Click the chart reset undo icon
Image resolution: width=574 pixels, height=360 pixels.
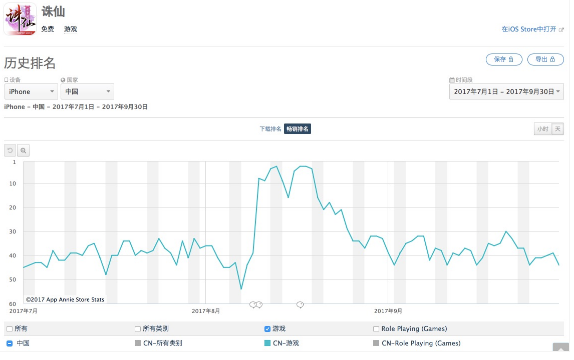tap(10, 151)
